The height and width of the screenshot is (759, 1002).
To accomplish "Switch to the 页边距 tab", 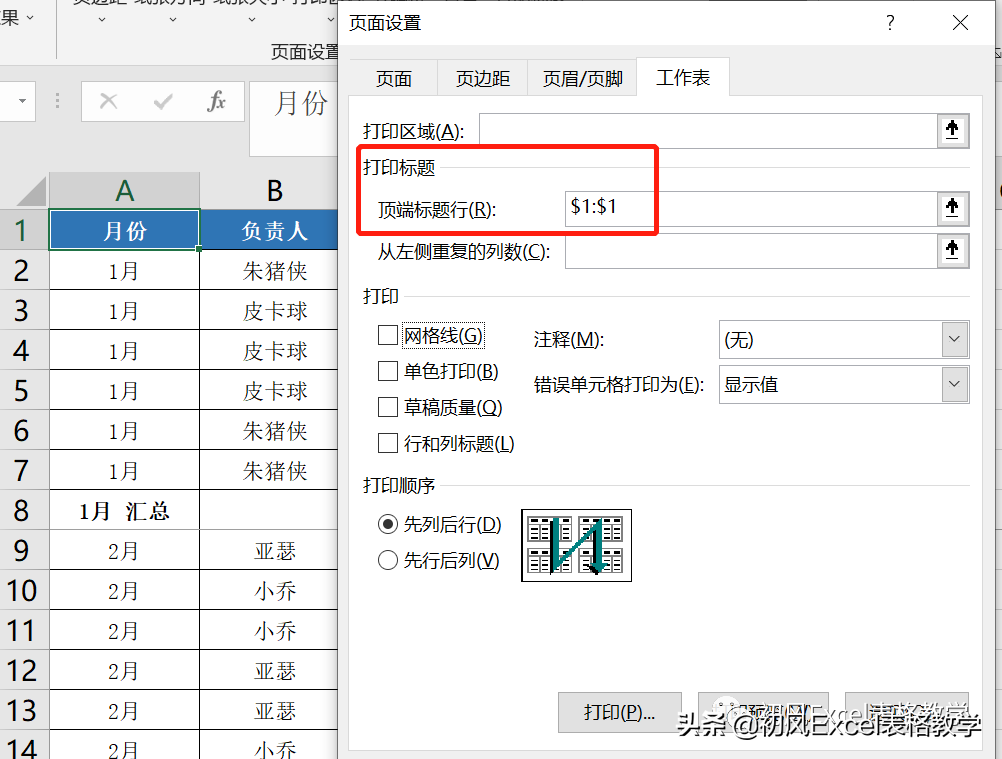I will [x=482, y=79].
